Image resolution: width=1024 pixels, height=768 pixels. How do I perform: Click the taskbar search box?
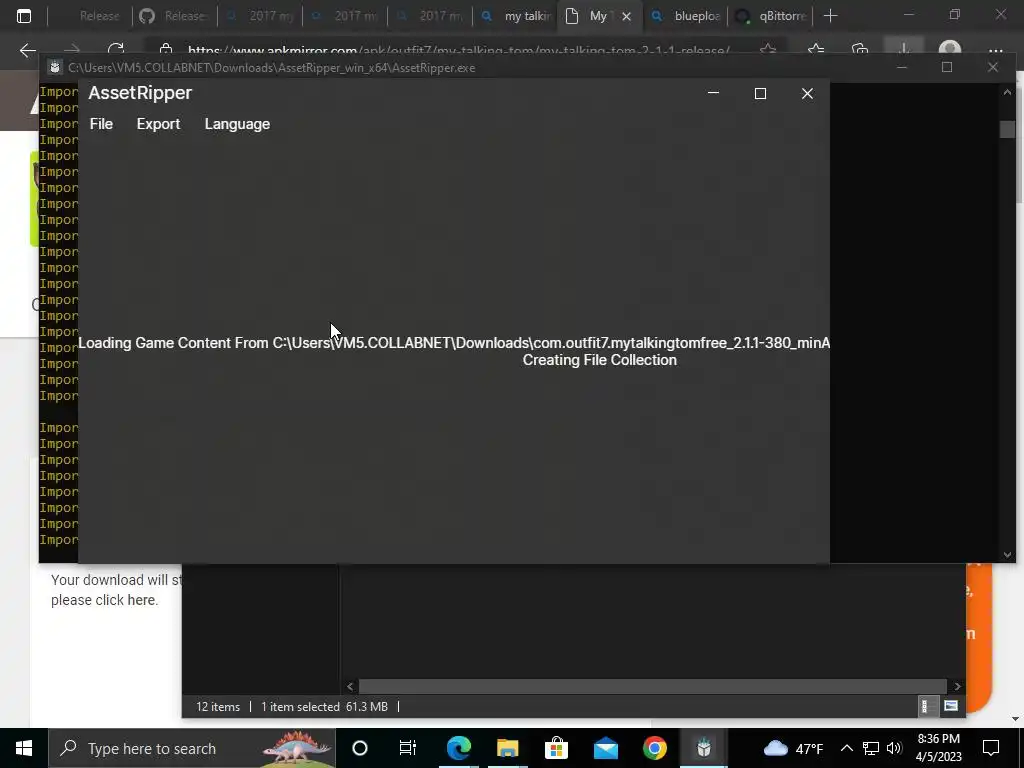pyautogui.click(x=191, y=748)
